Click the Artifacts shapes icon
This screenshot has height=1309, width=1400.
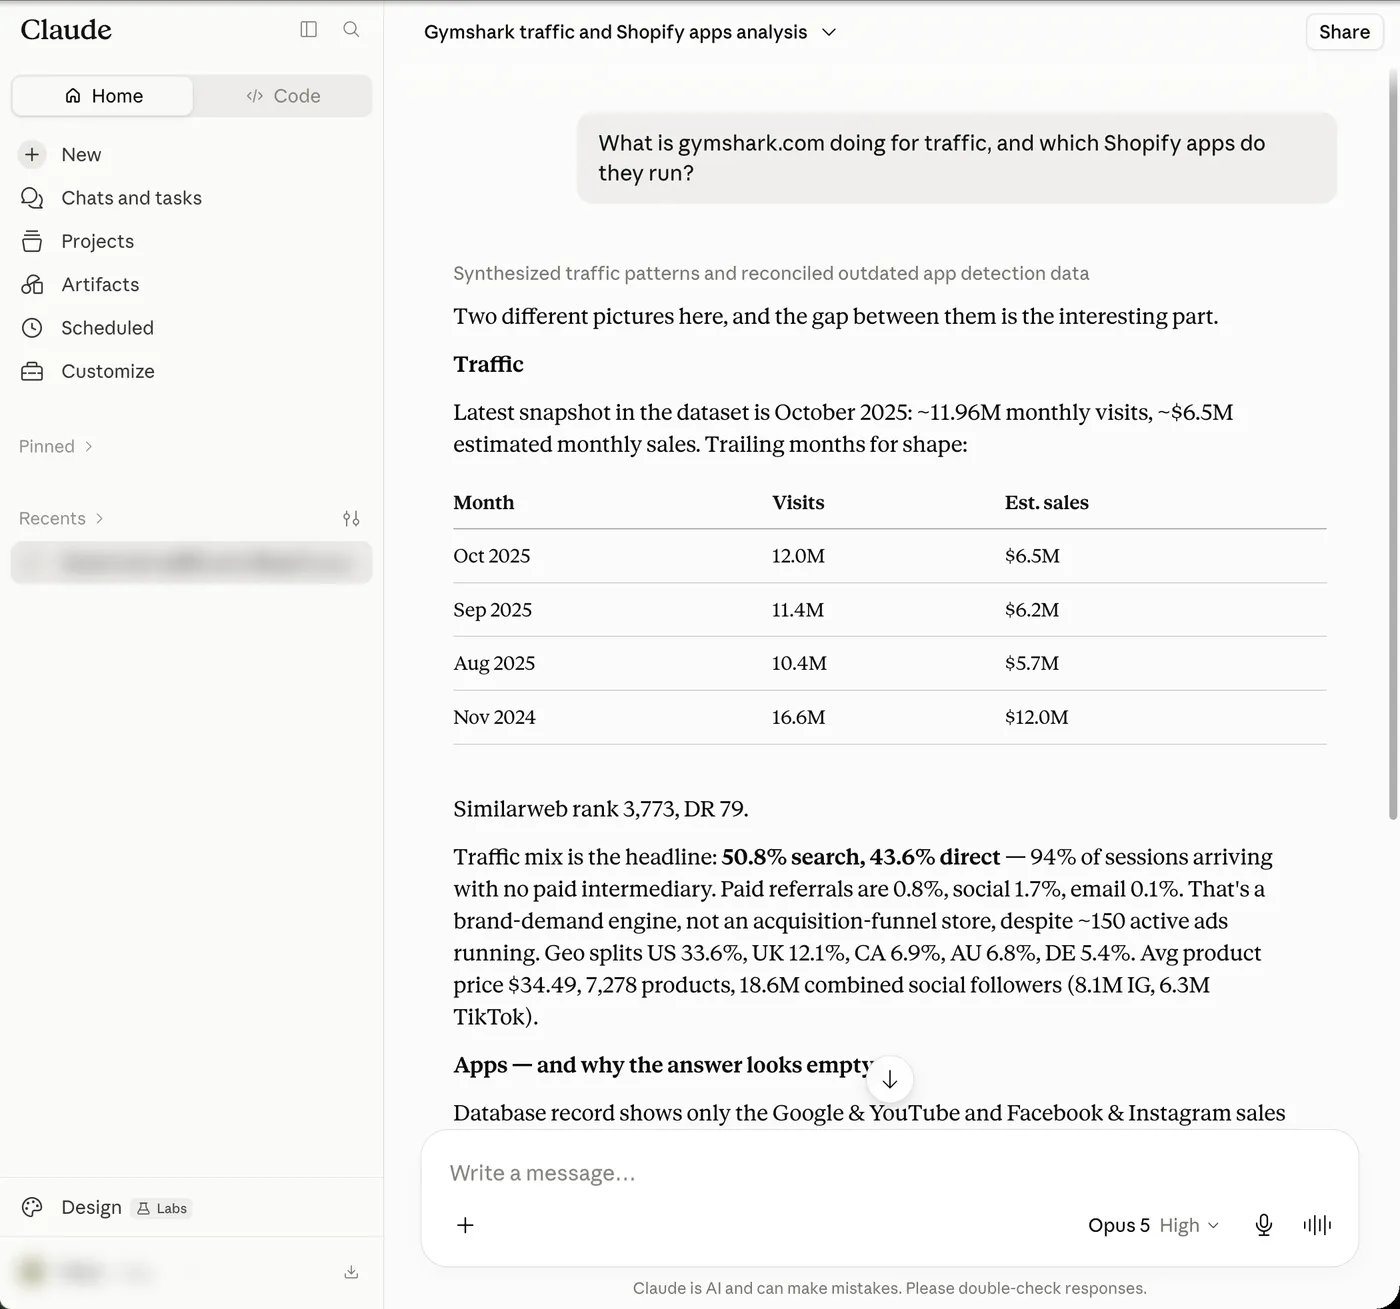coord(32,284)
